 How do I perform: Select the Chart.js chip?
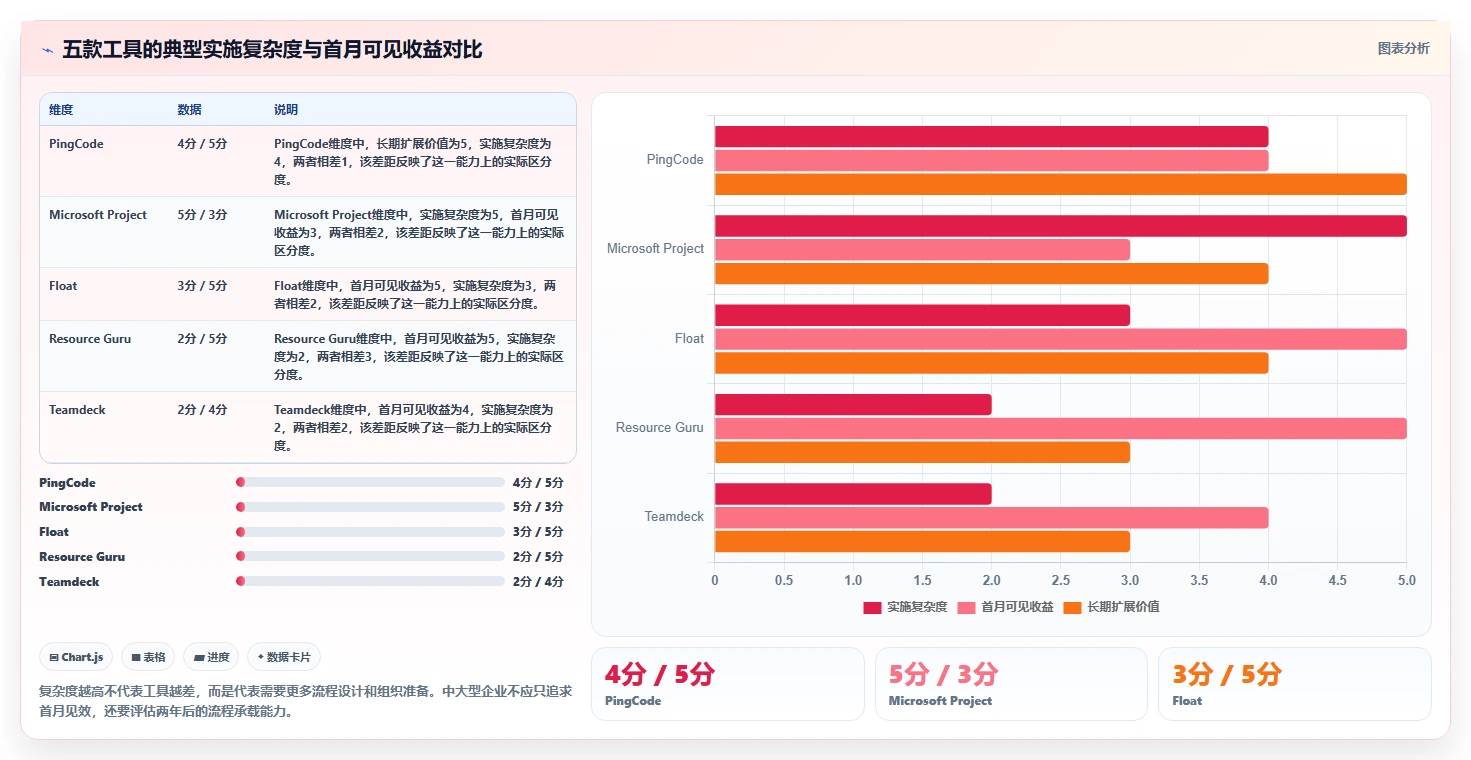click(77, 657)
